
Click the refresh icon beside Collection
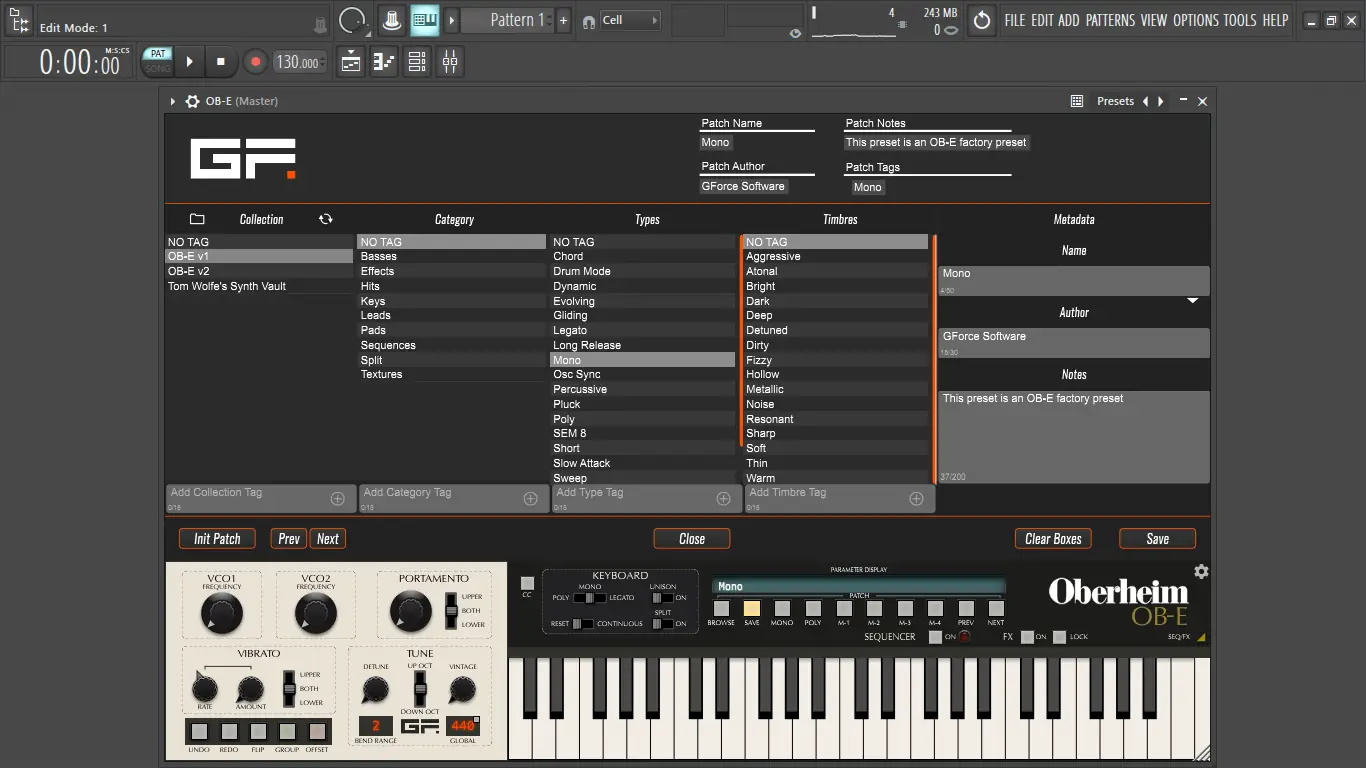(325, 219)
